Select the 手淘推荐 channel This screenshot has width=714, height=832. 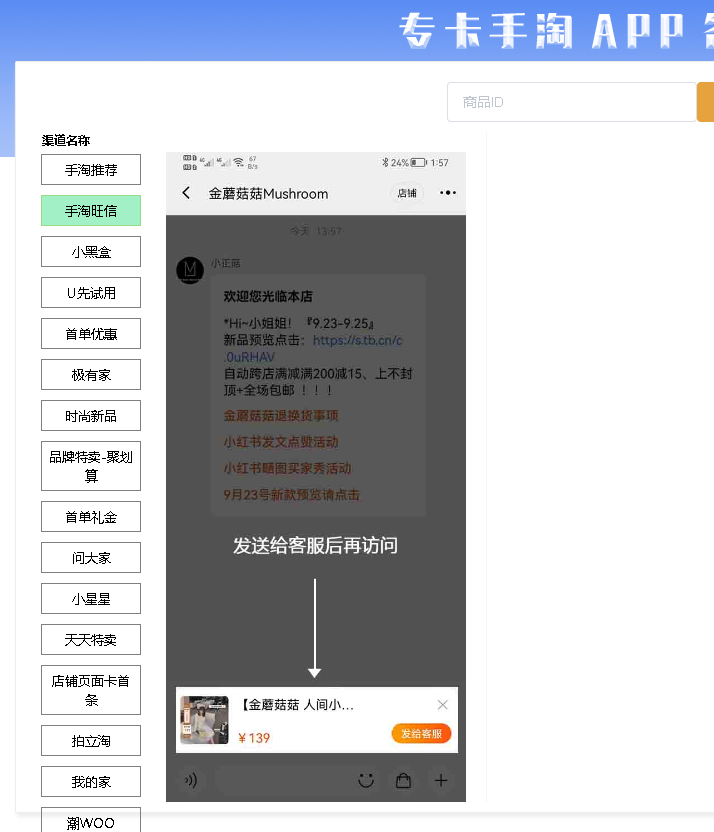(x=91, y=170)
